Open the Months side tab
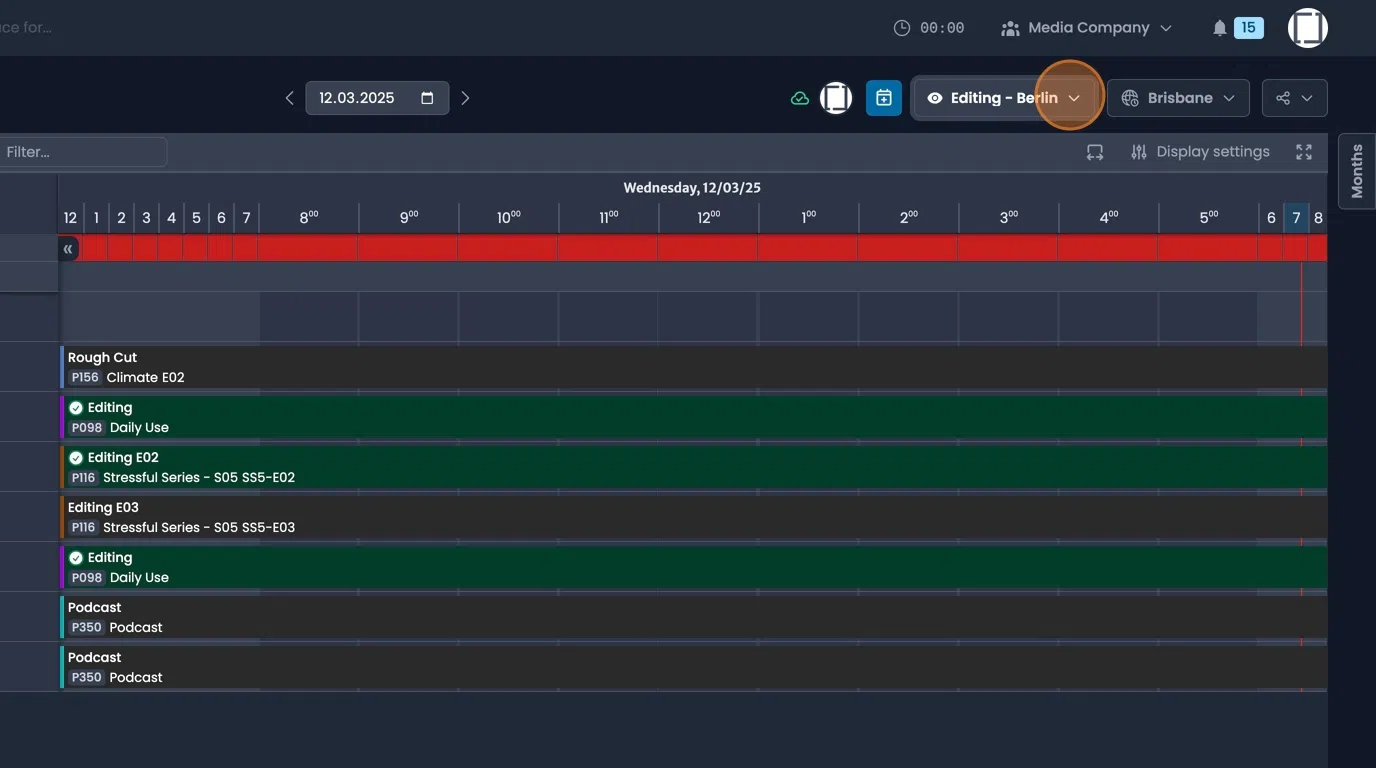Screen dimensions: 1376x768 tap(1357, 171)
